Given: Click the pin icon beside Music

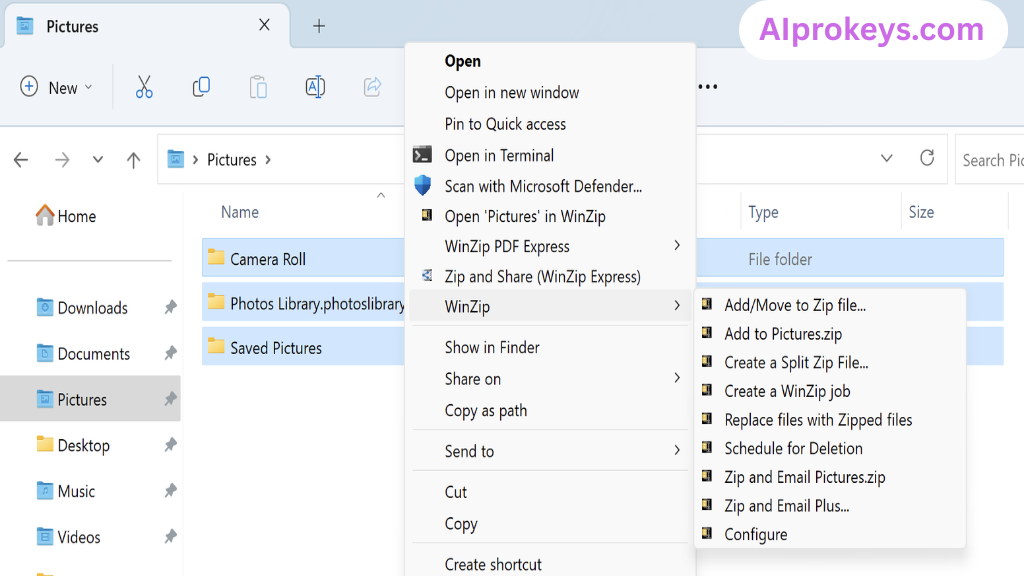Looking at the screenshot, I should tap(170, 490).
